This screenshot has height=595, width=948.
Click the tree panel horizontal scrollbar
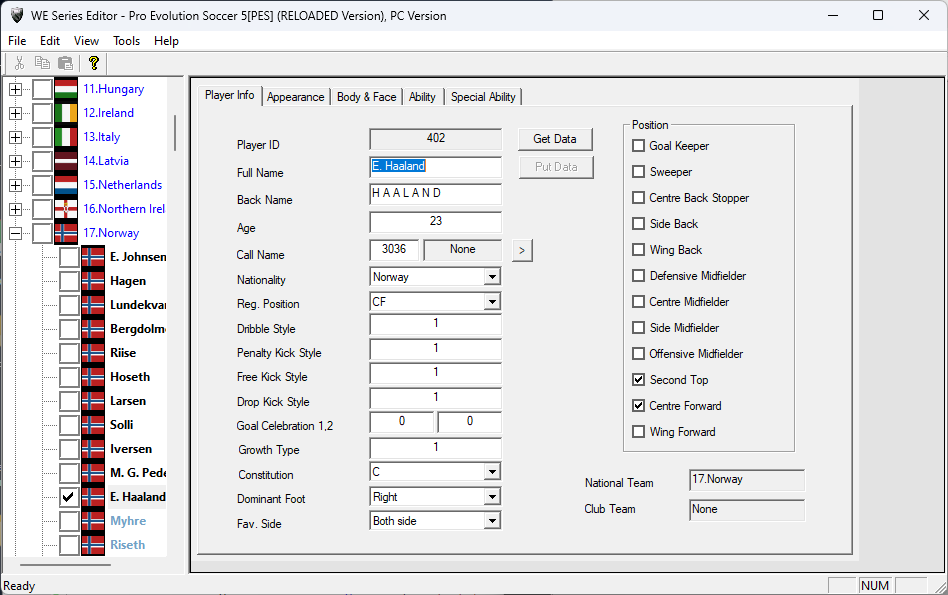pos(65,565)
